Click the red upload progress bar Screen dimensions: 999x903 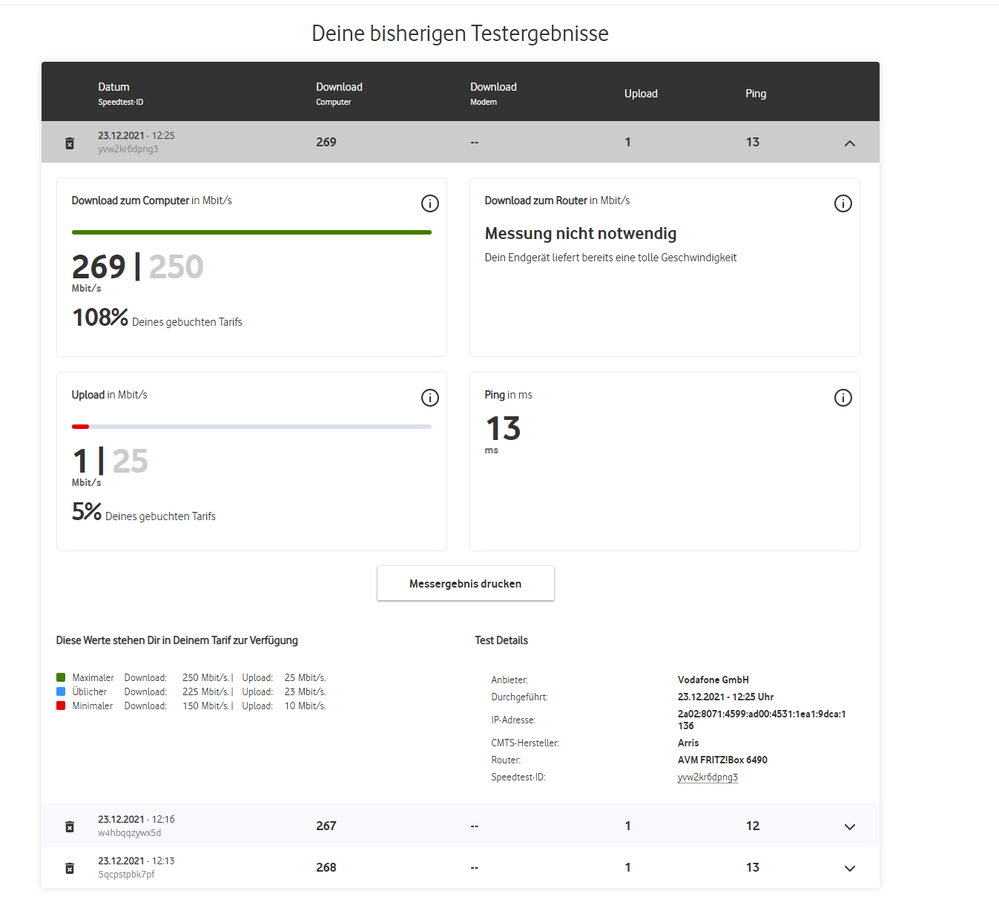tap(80, 426)
